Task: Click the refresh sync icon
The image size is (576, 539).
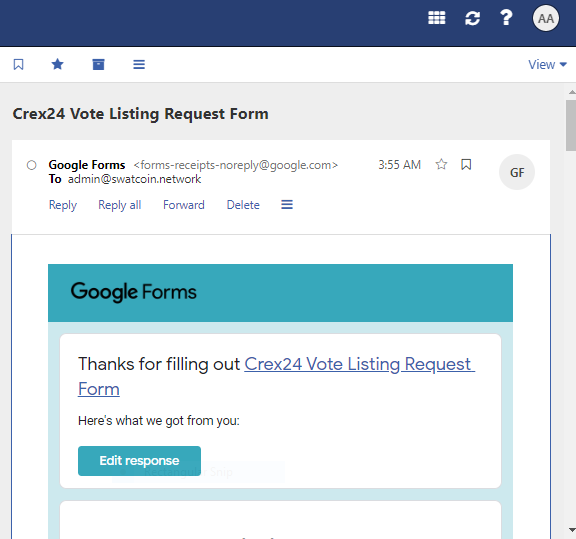Action: [472, 18]
